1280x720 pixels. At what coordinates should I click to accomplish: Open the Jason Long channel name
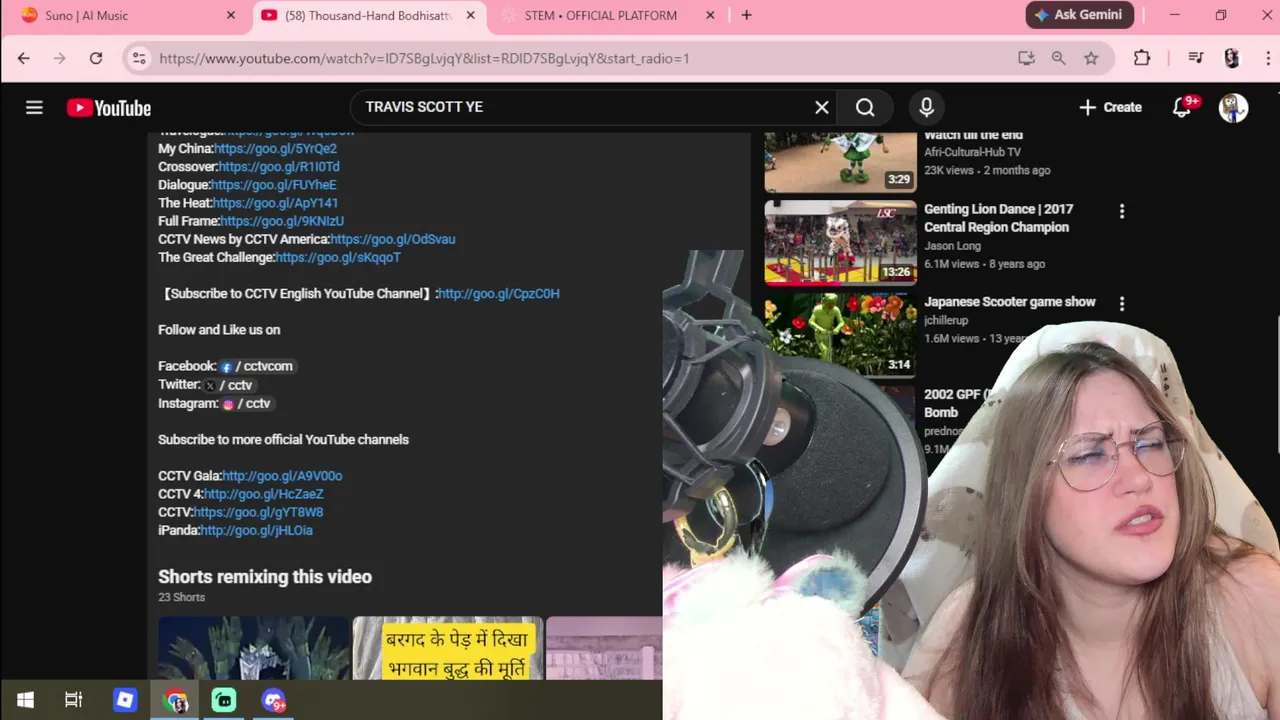tap(952, 245)
